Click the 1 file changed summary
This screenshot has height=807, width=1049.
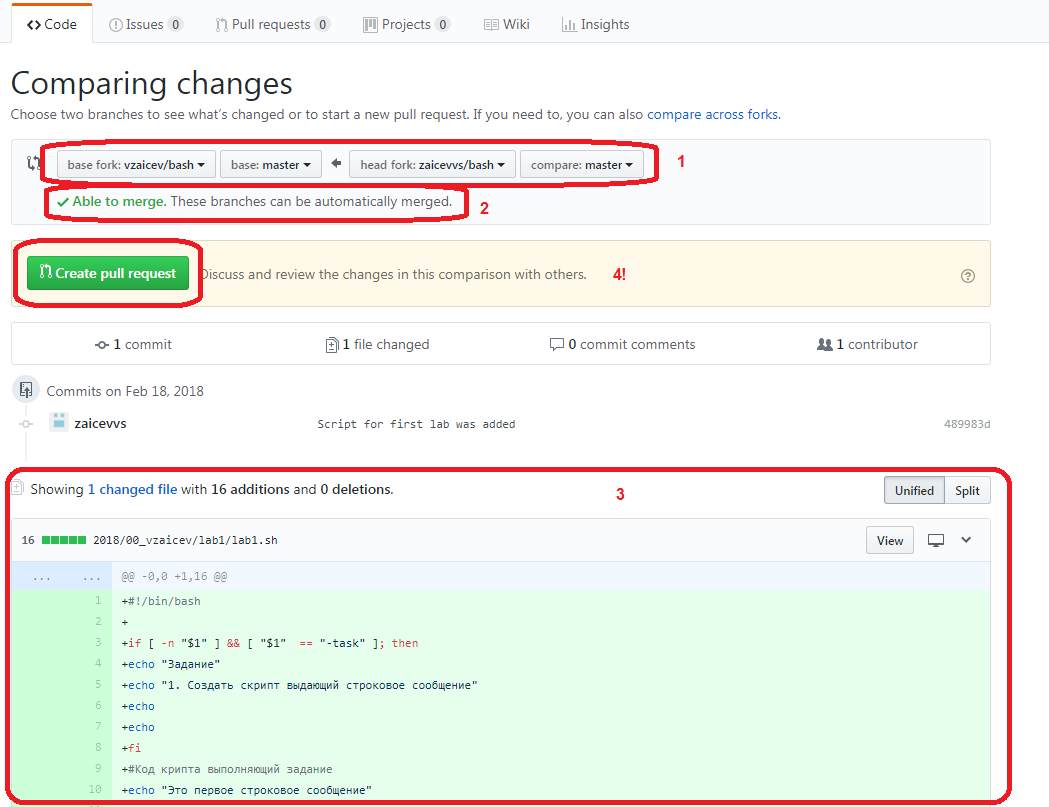pyautogui.click(x=377, y=345)
